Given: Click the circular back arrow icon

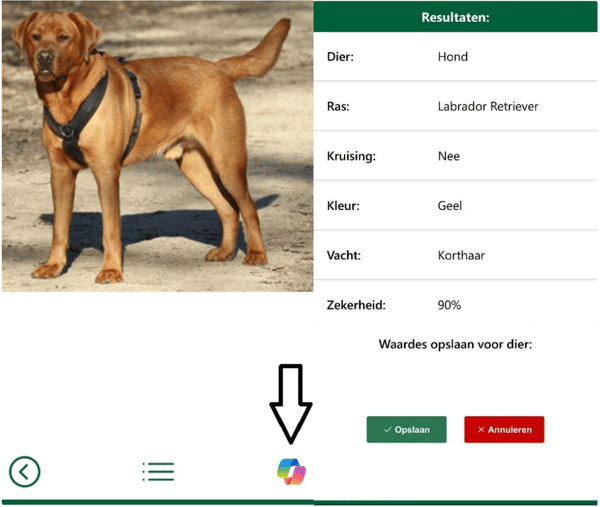Looking at the screenshot, I should [24, 471].
